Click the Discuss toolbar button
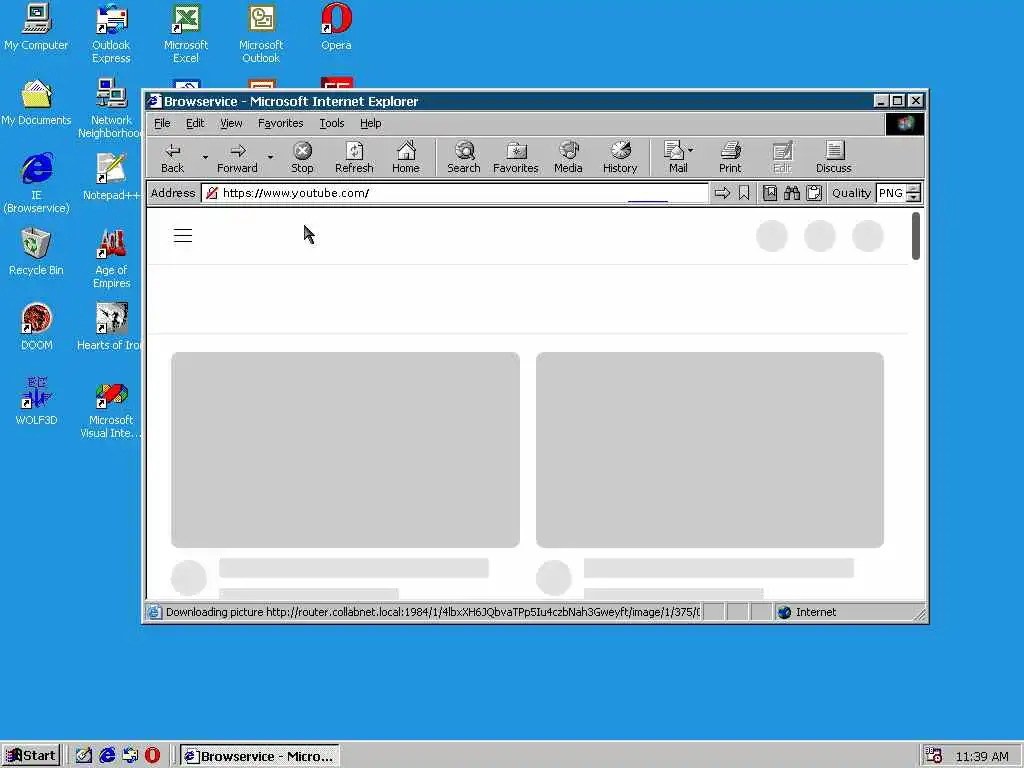Image resolution: width=1024 pixels, height=768 pixels. pos(834,157)
